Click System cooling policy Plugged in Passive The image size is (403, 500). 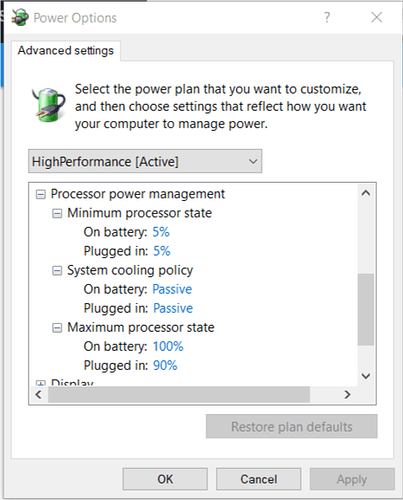coord(173,308)
